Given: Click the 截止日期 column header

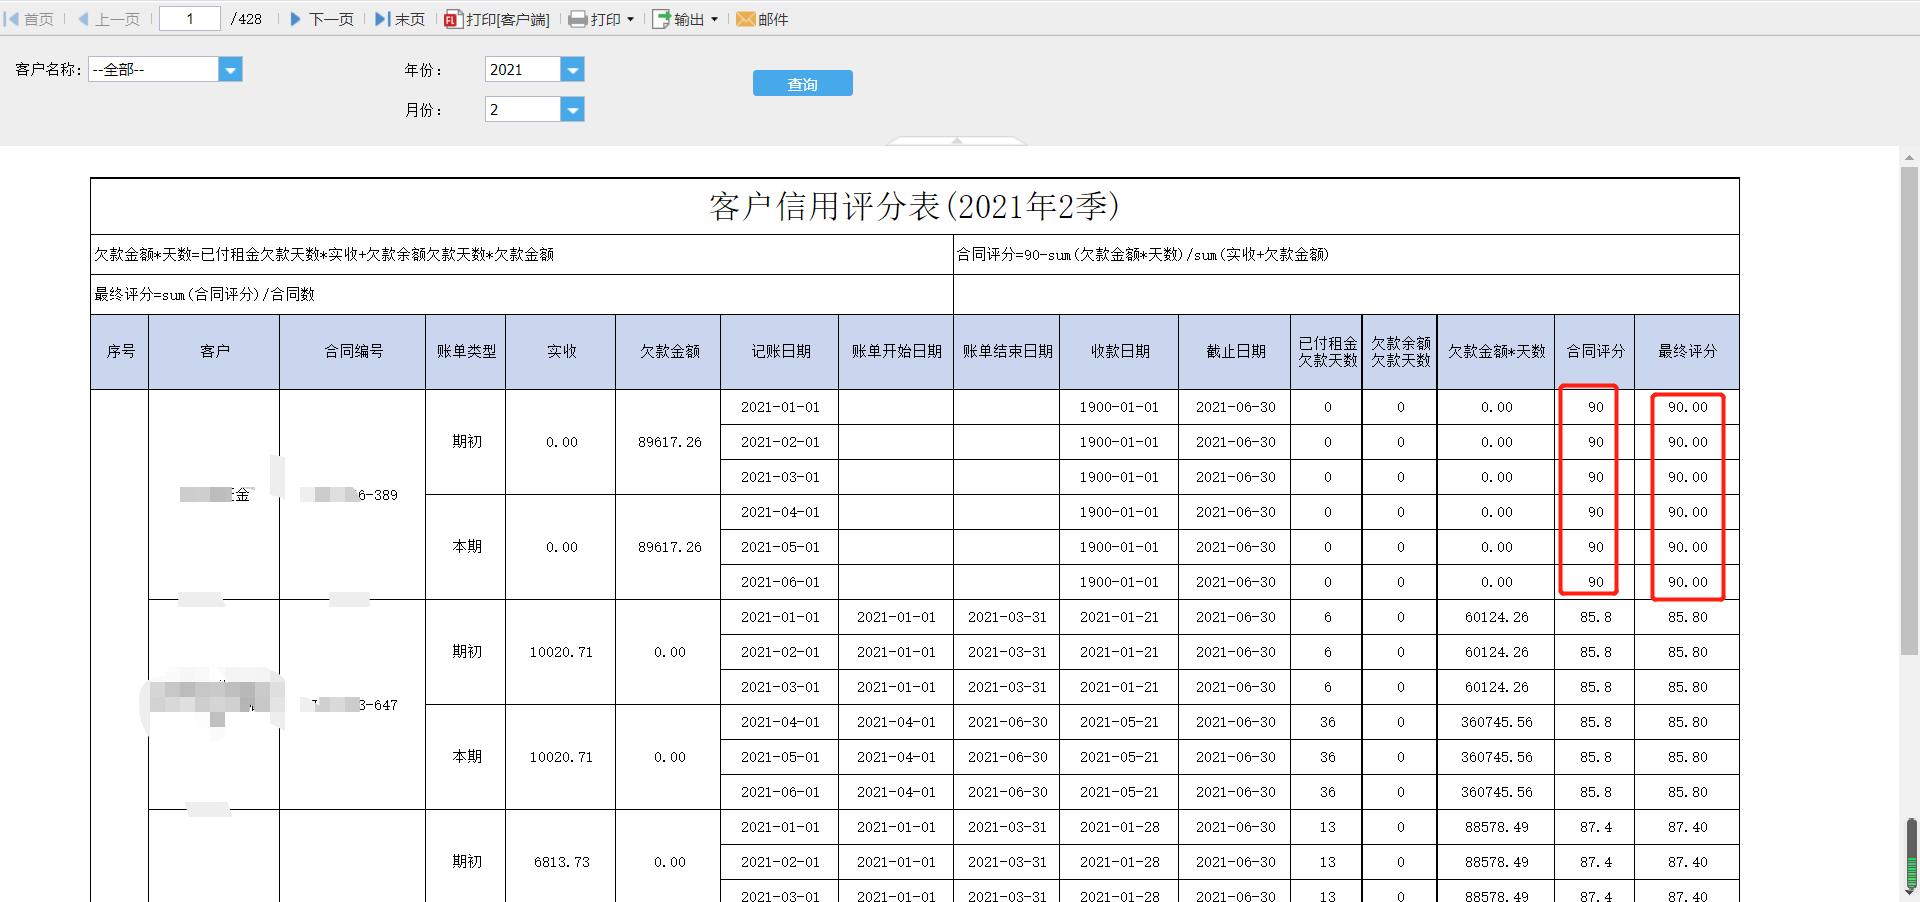Looking at the screenshot, I should [1236, 352].
